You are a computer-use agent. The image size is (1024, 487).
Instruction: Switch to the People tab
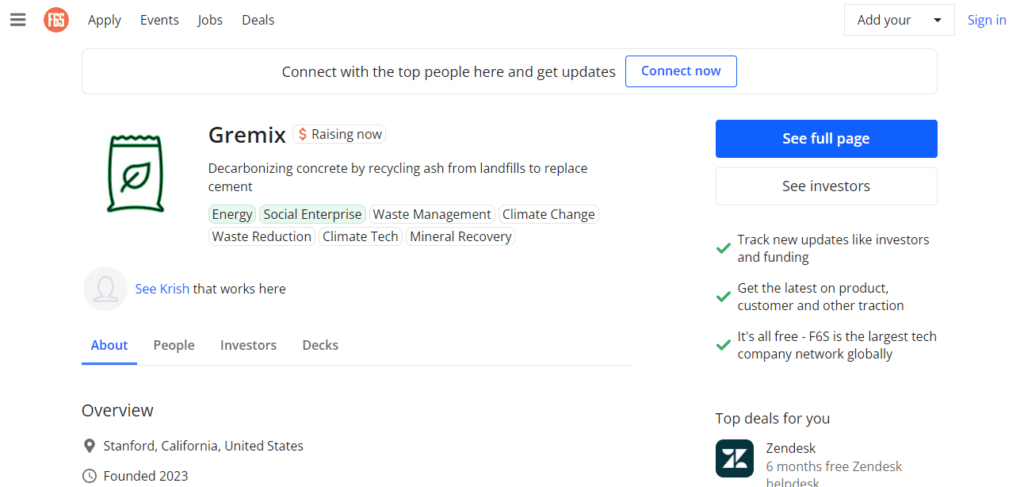[174, 345]
